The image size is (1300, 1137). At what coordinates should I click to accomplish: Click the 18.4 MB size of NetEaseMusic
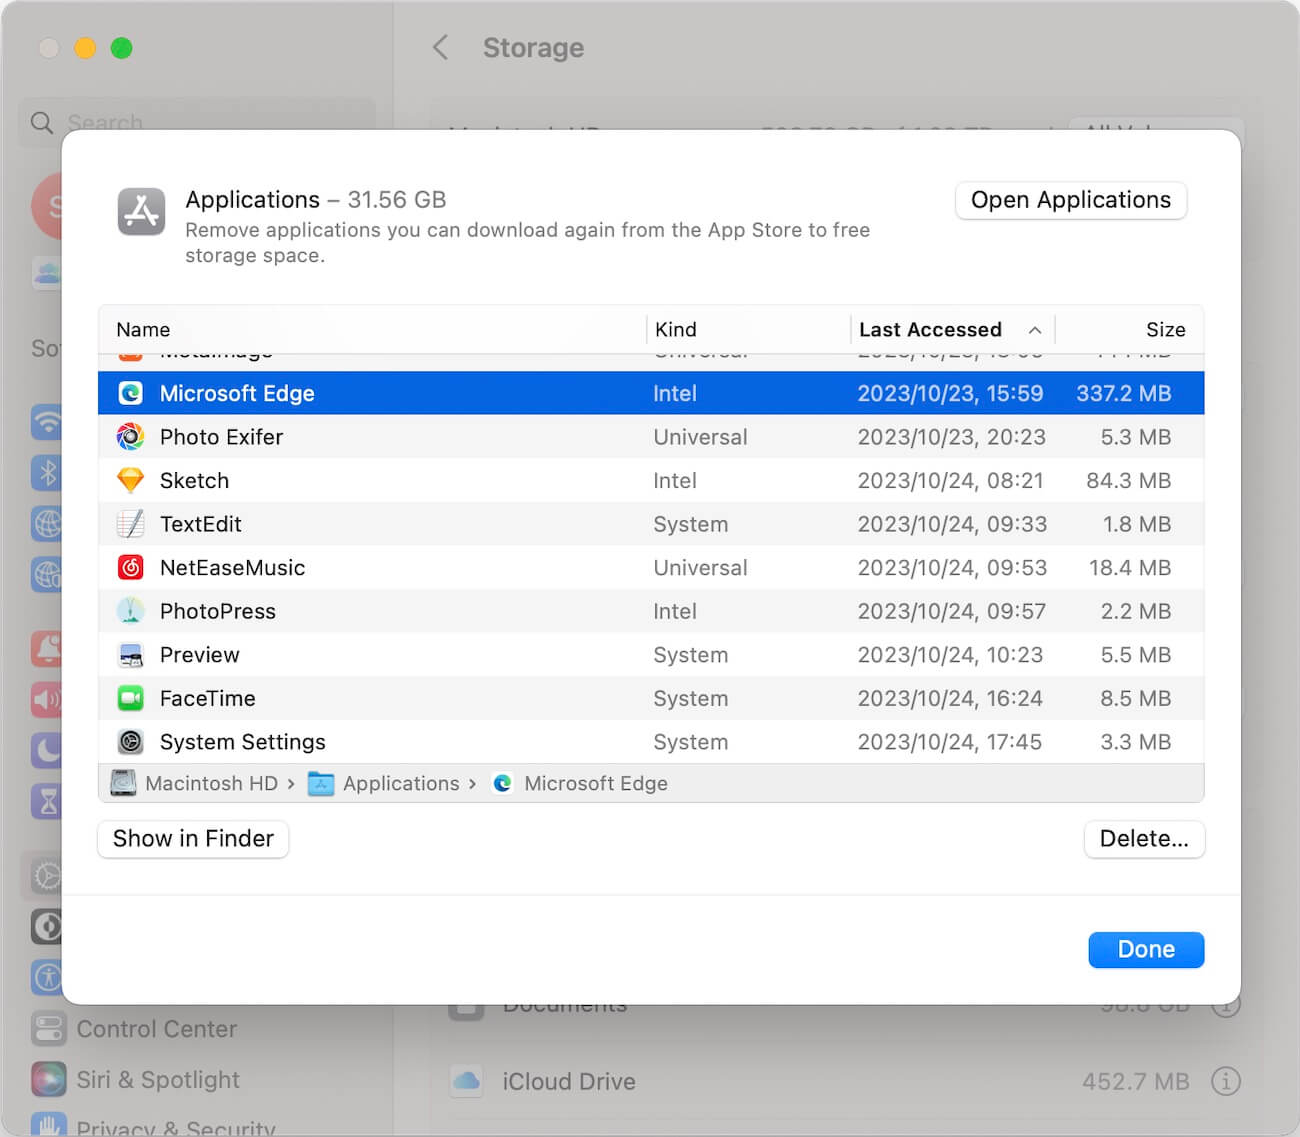pos(1129,568)
